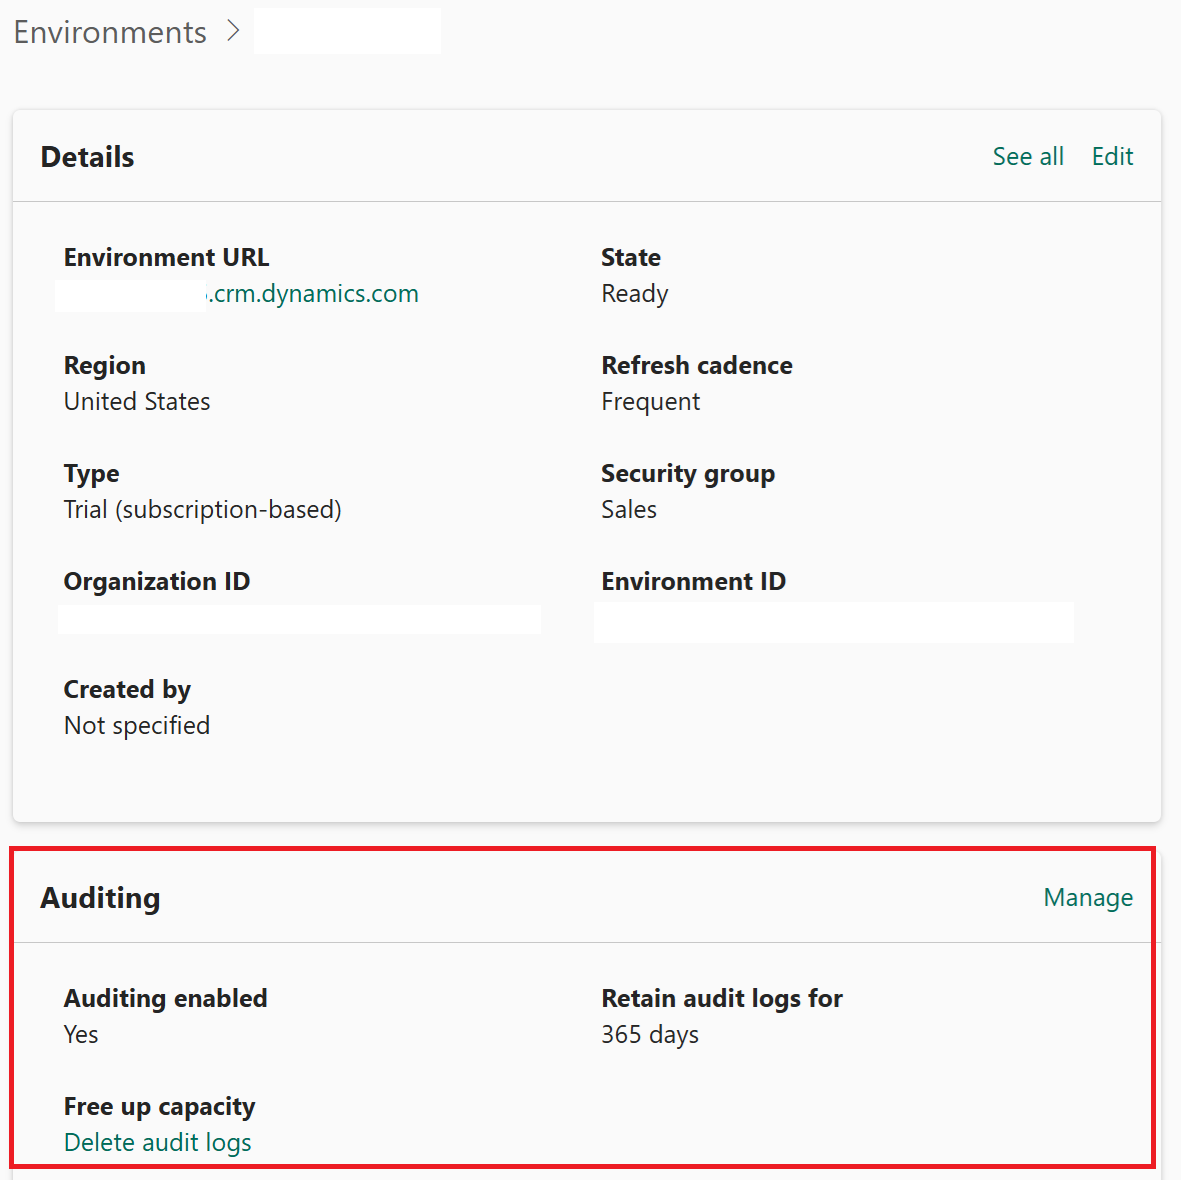Click the Free up capacity label

[x=160, y=1107]
